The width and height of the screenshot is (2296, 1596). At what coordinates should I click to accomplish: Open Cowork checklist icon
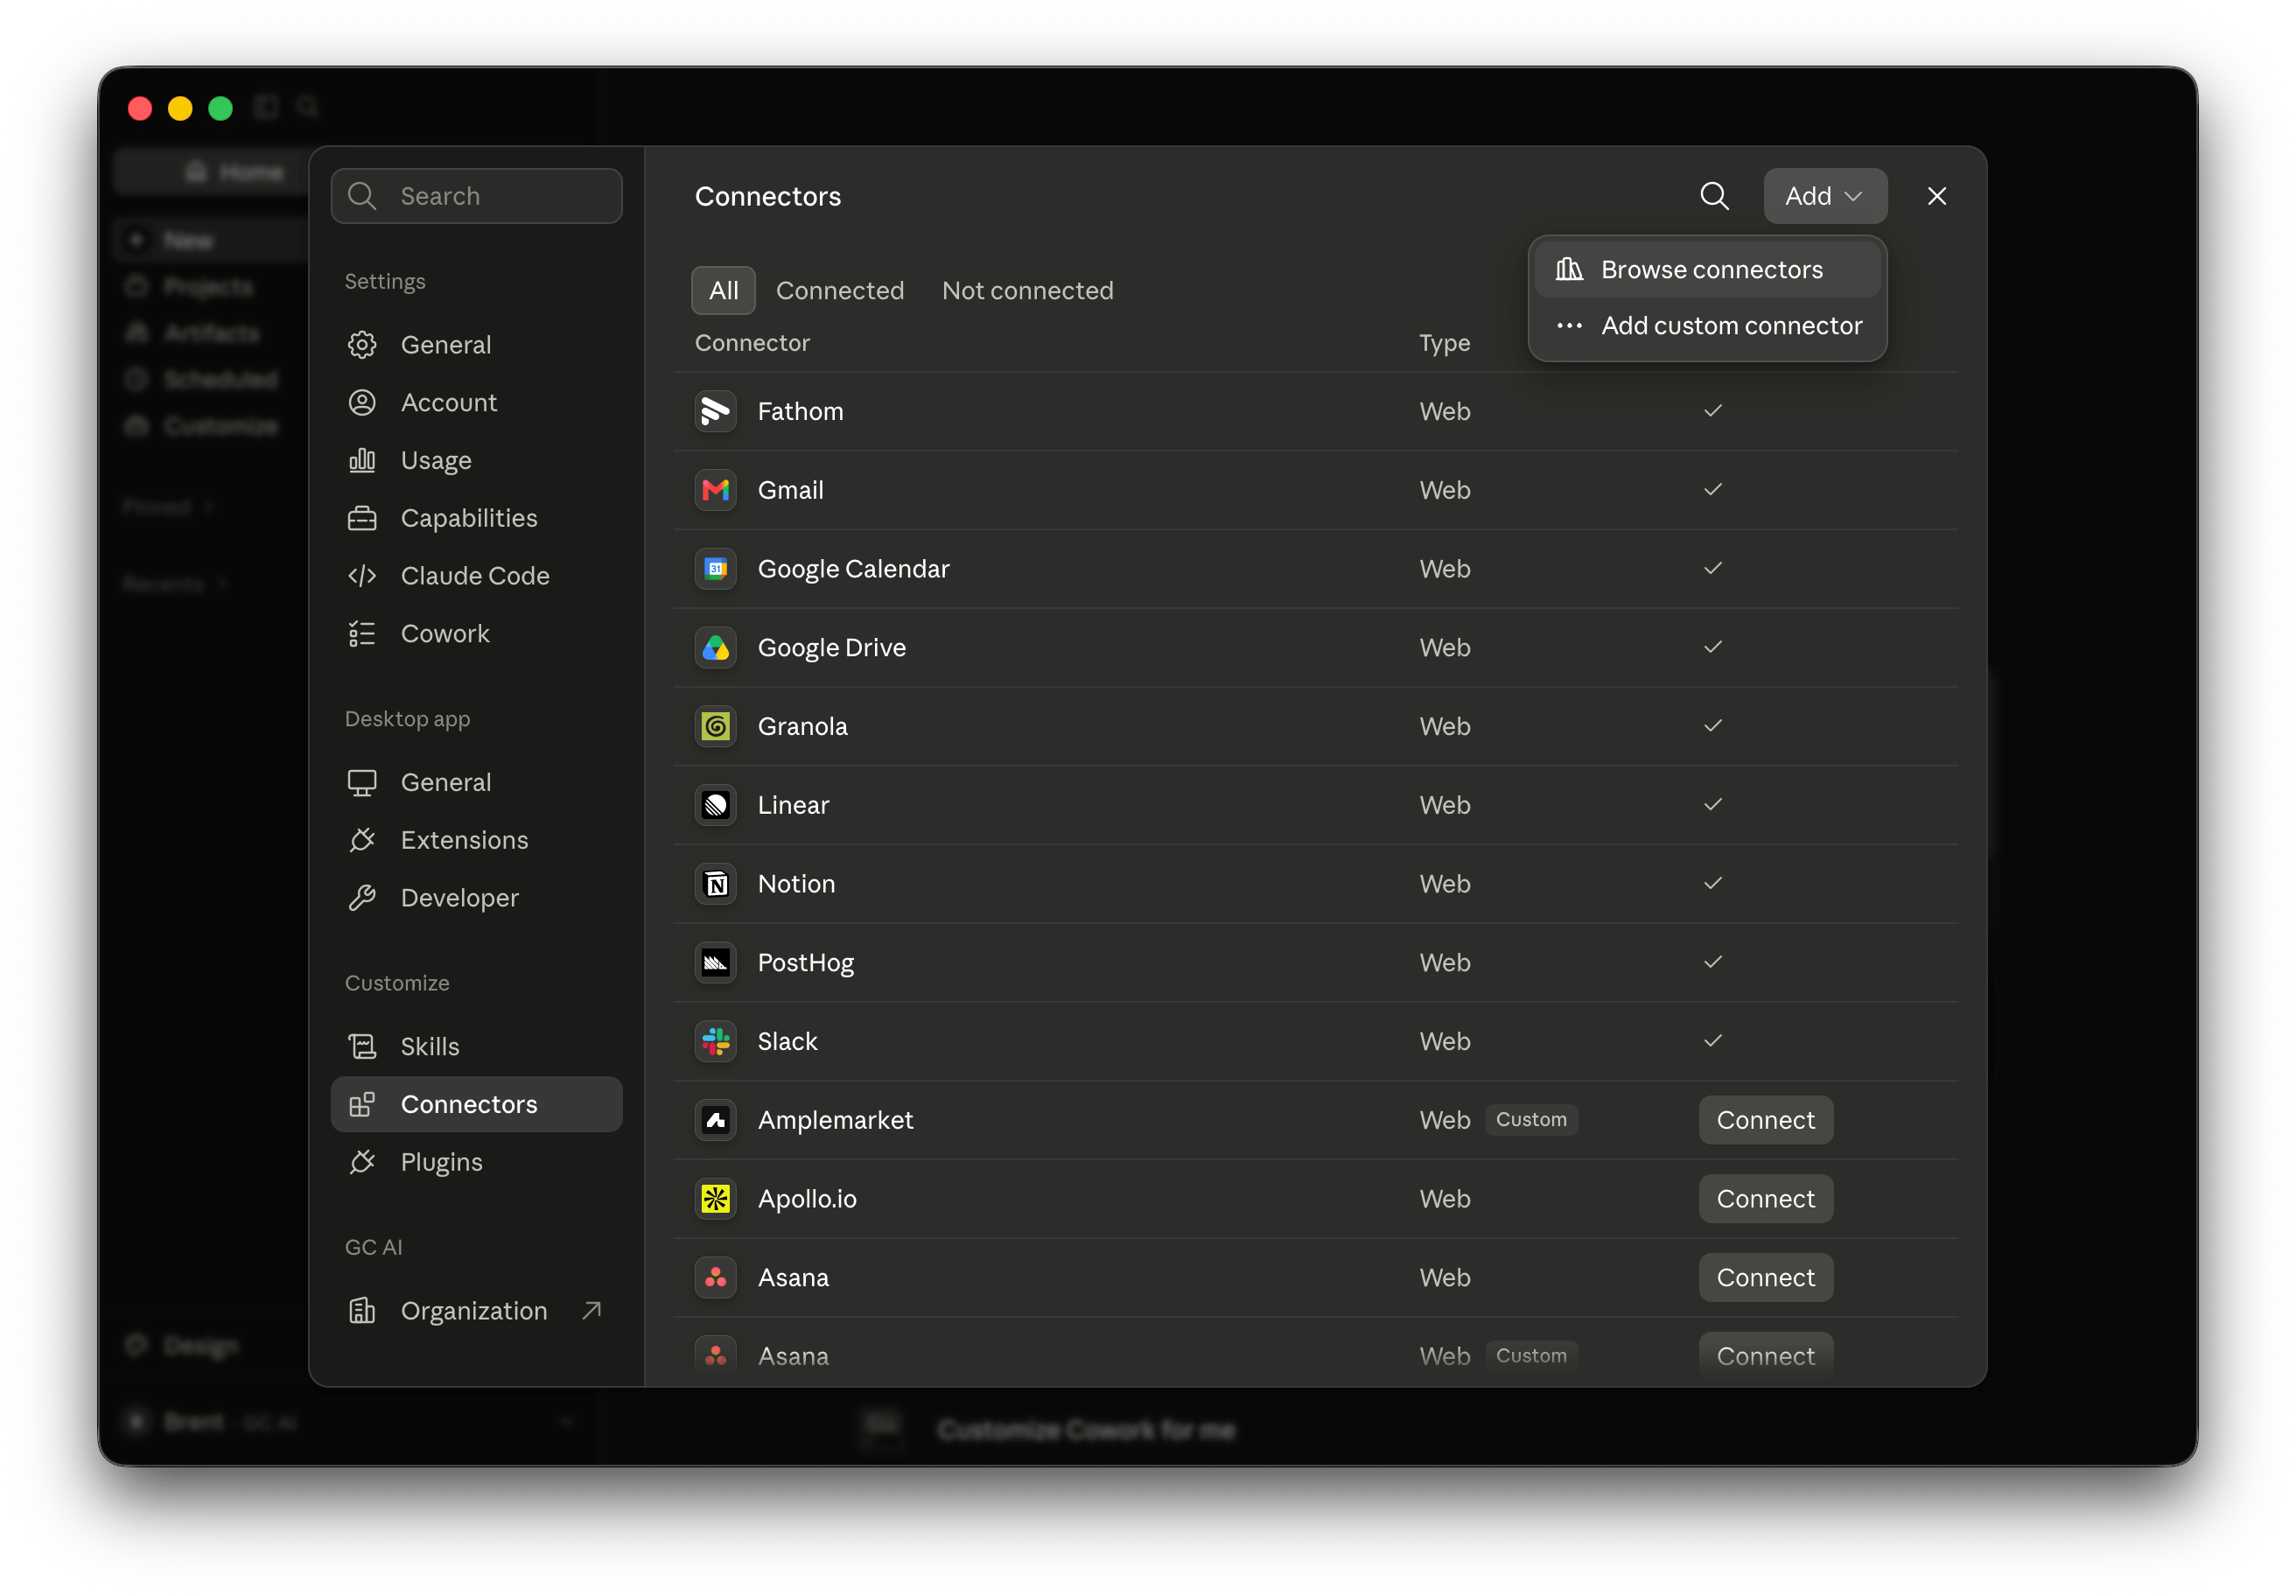(x=362, y=635)
